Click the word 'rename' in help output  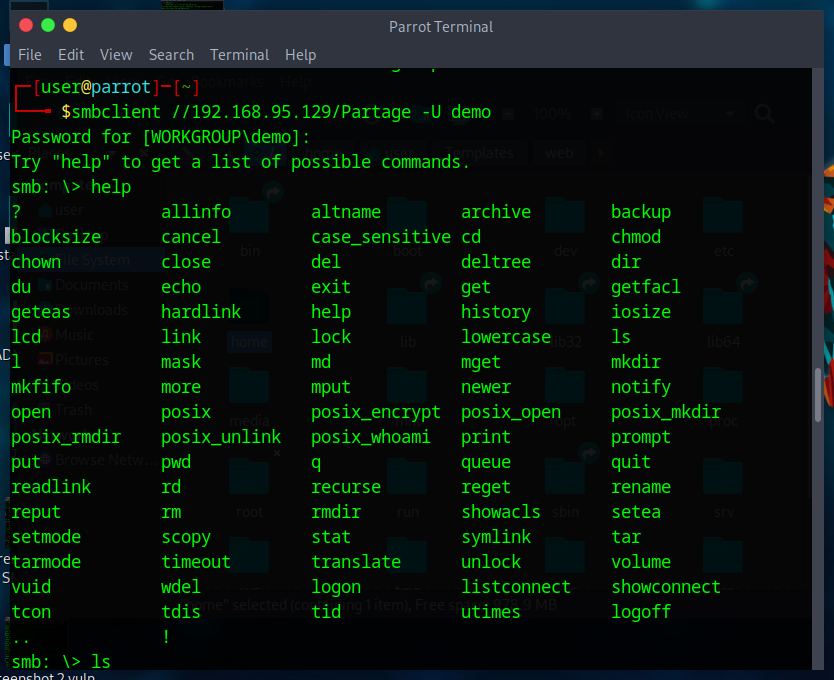pyautogui.click(x=641, y=487)
